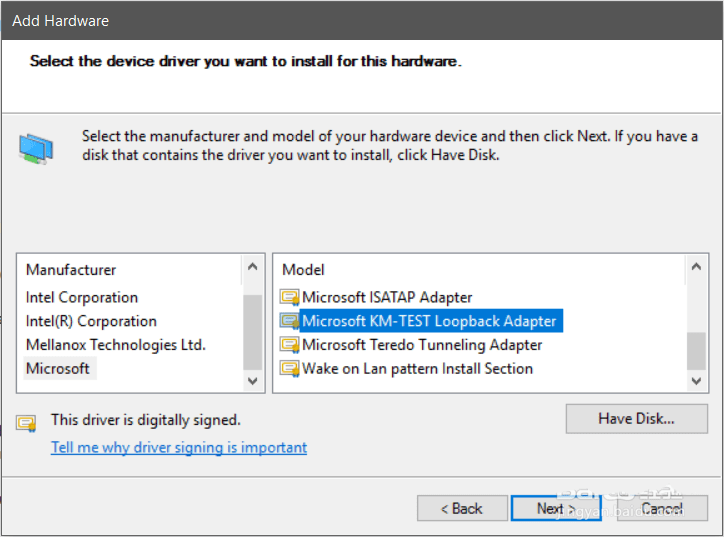This screenshot has width=724, height=537.
Task: Choose Mellanox Technologies Ltd. manufacturer
Action: coord(115,345)
